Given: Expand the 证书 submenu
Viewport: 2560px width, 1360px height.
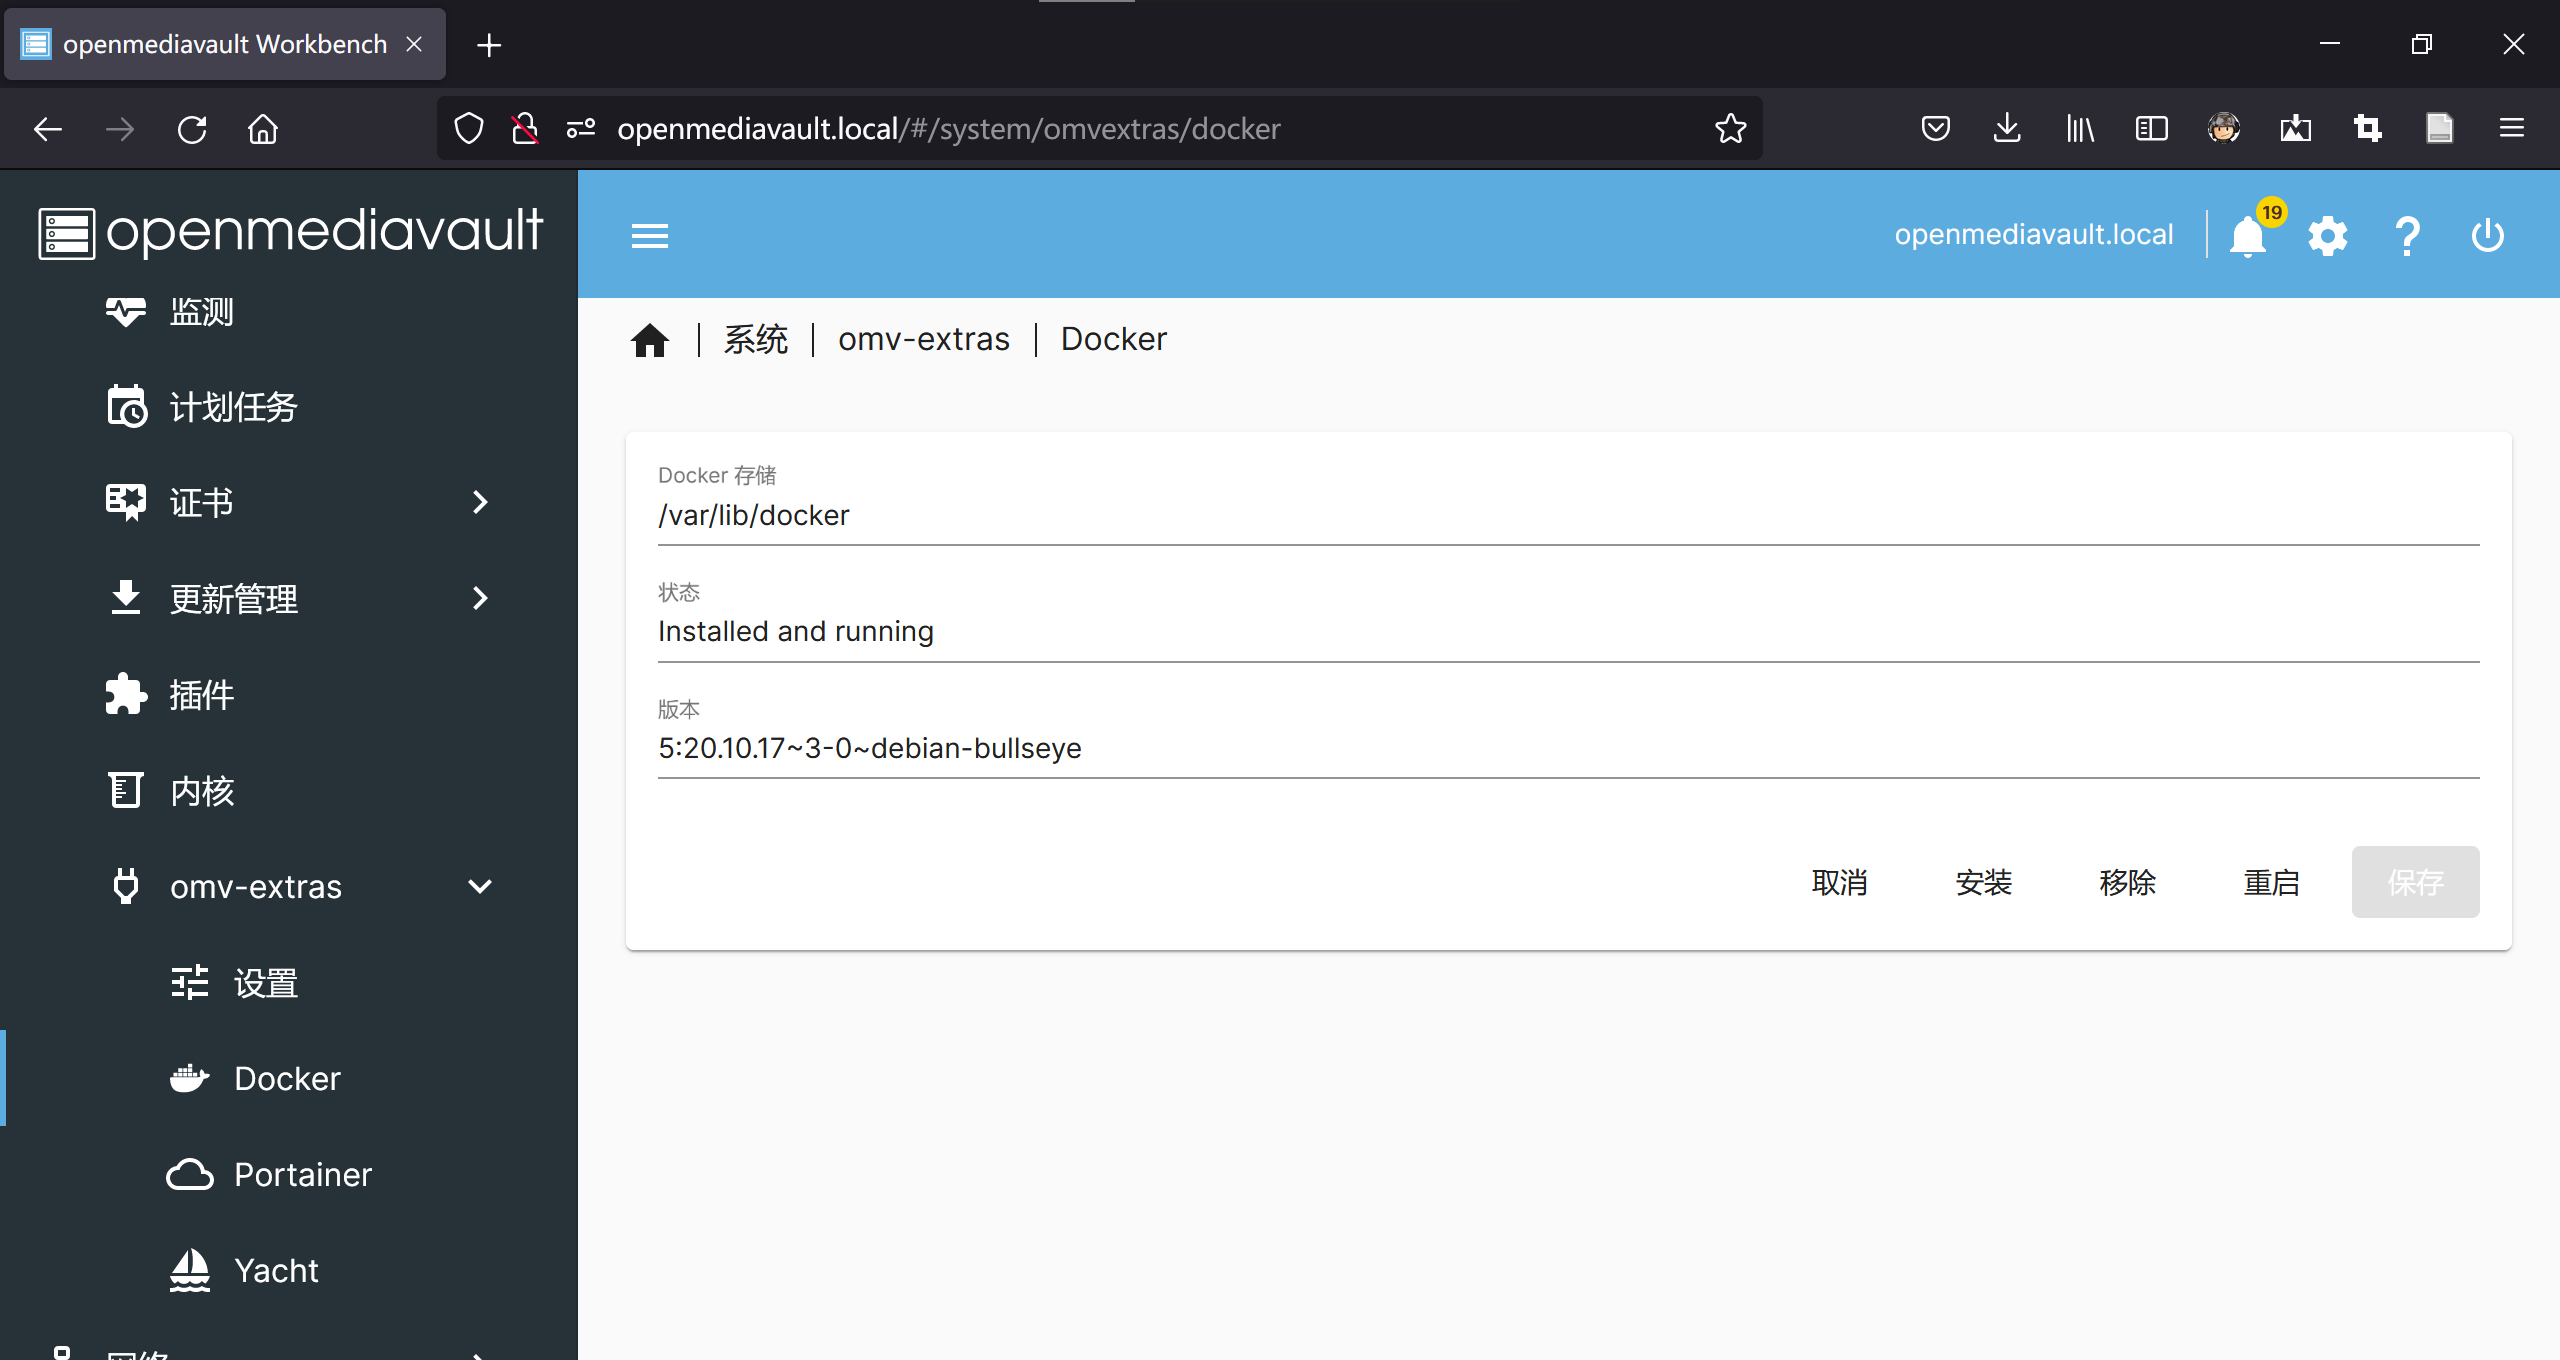Looking at the screenshot, I should click(480, 502).
